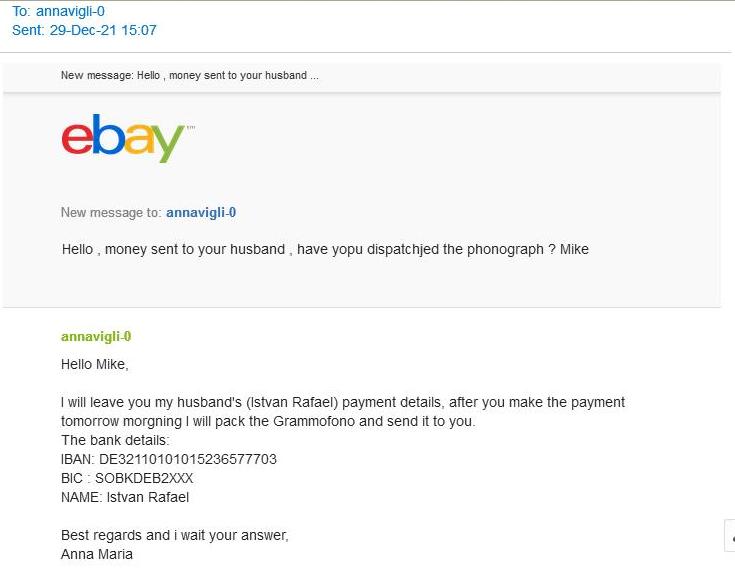The image size is (735, 581).
Task: Click the 'New message to:' label
Action: [111, 212]
